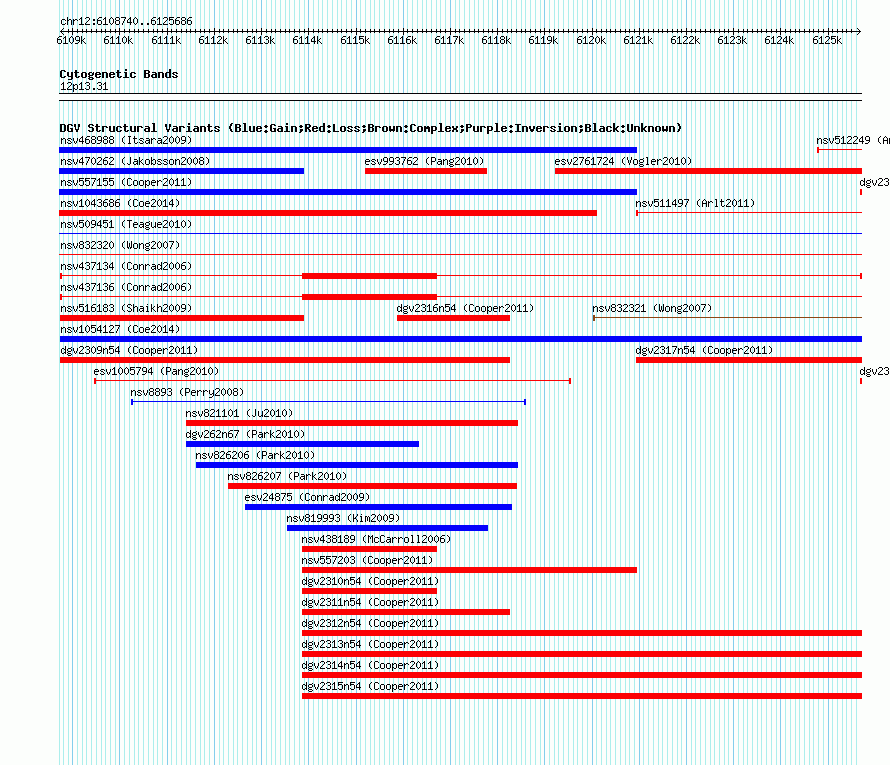Screen dimensions: 890x765
Task: Select esv1005794 (Pang2010) label
Action: pos(156,371)
